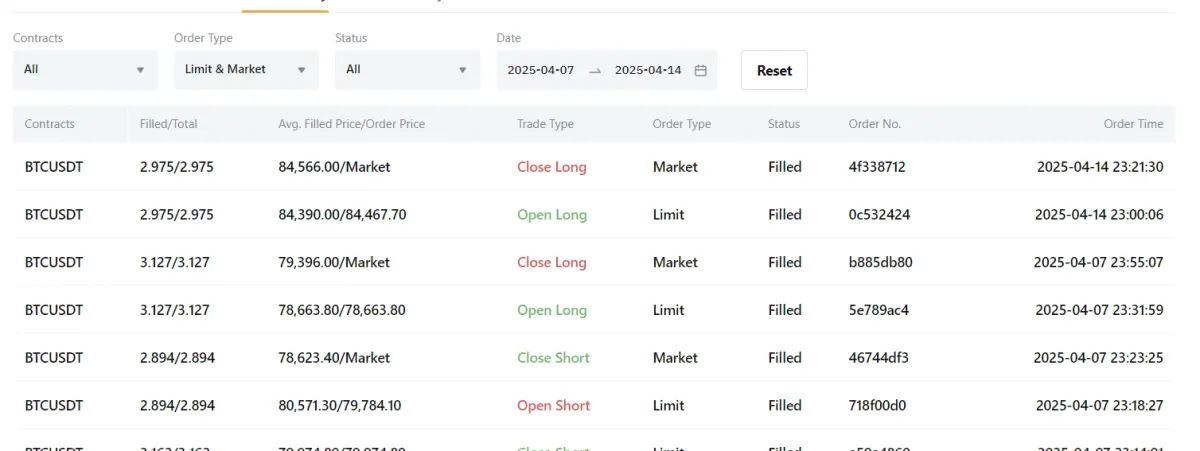Click the green Close Short trade label
This screenshot has height=451, width=1200.
click(x=553, y=358)
